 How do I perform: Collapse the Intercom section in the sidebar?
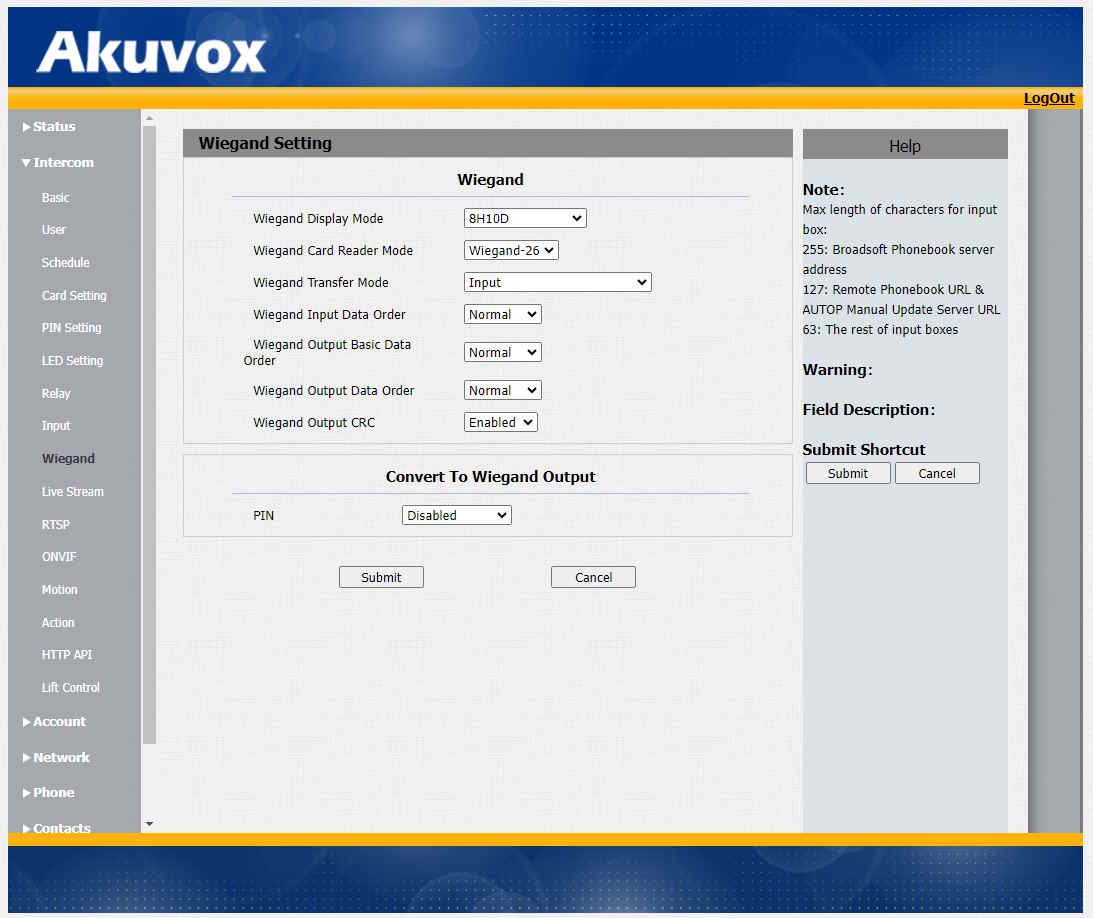(x=59, y=162)
